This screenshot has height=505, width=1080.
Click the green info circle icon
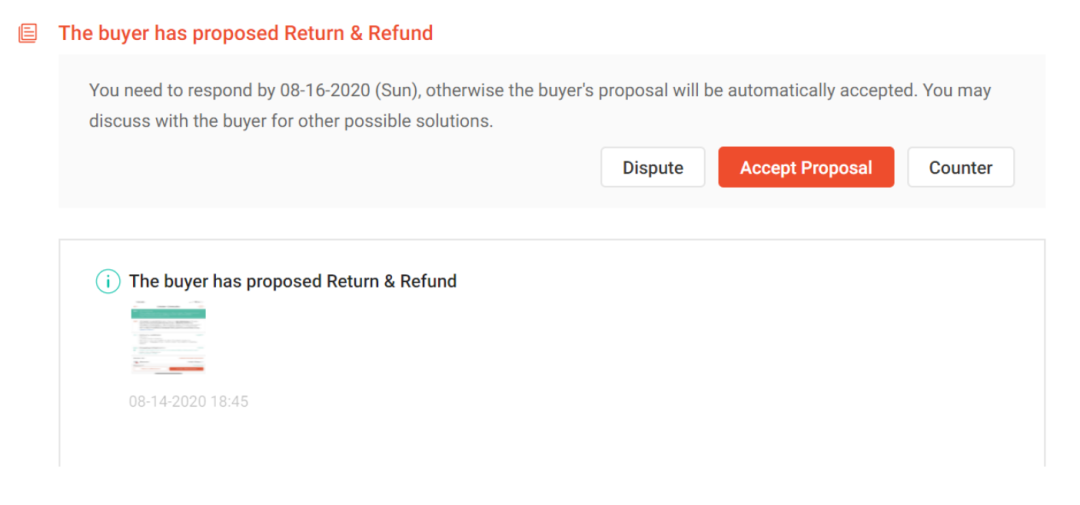tap(107, 282)
